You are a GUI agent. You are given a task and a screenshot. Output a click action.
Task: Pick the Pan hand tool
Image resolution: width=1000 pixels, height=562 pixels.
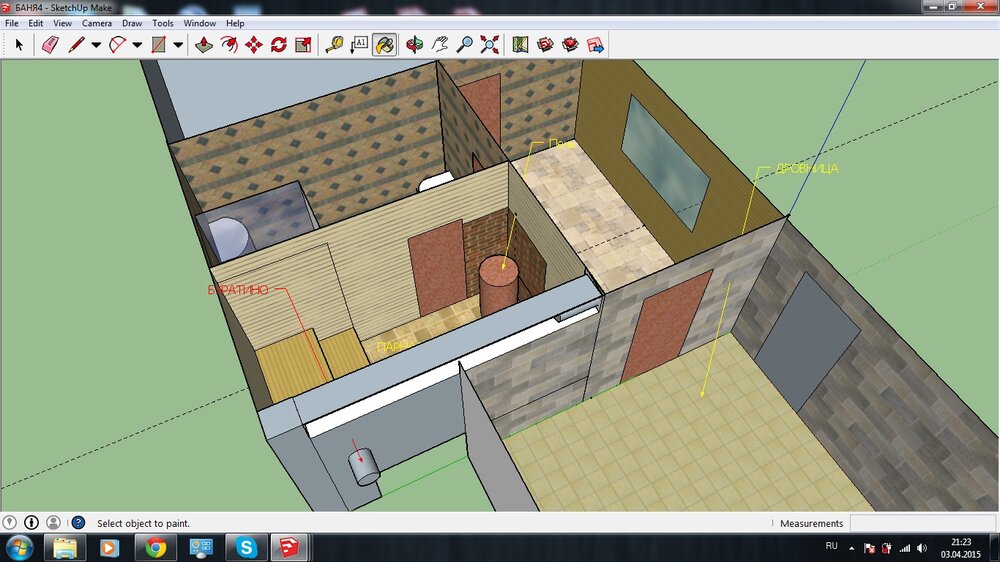tap(439, 45)
